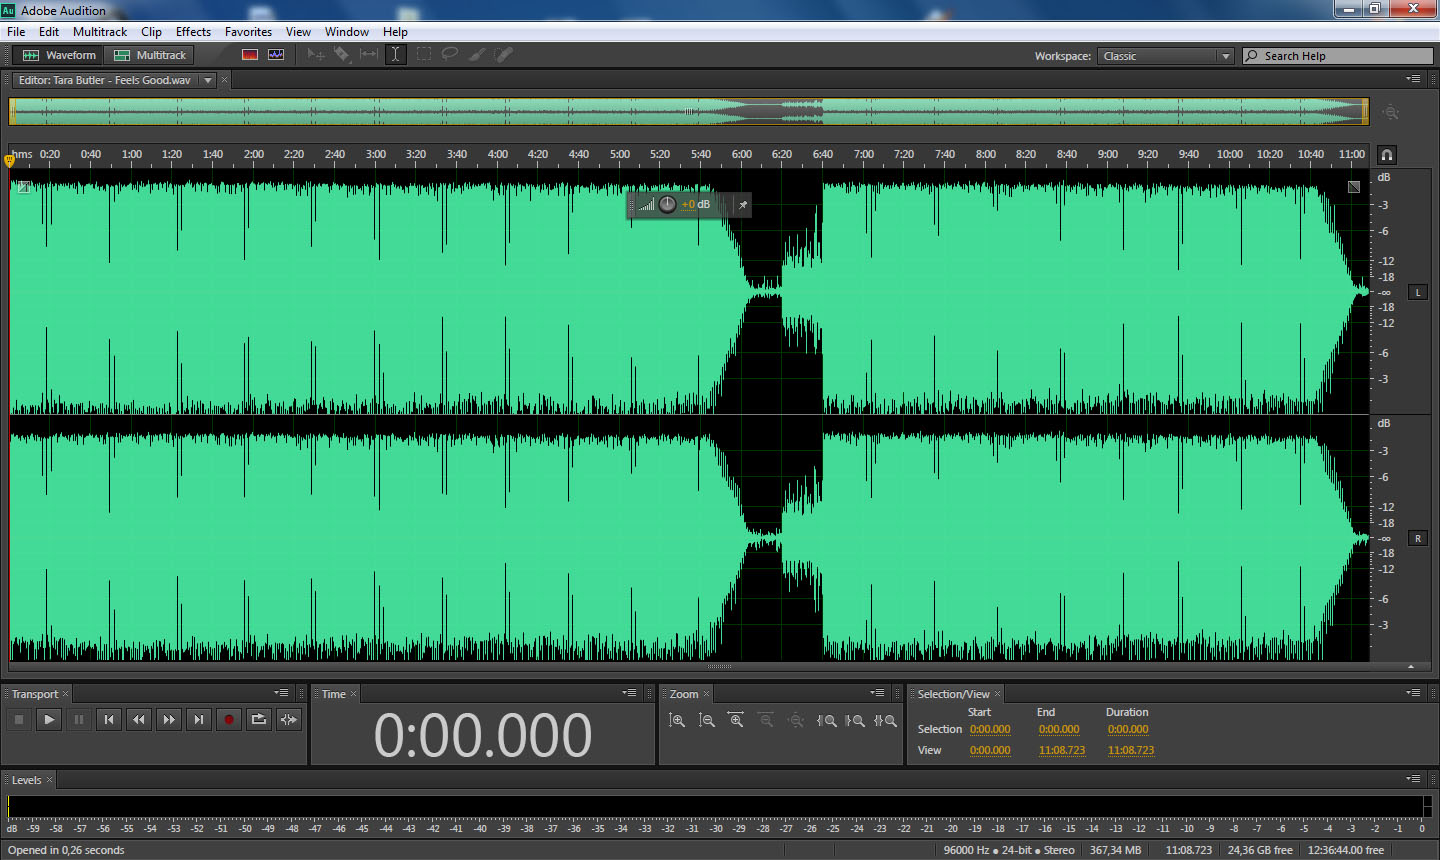Open the Editor file dropdown arrow
This screenshot has width=1440, height=860.
click(x=208, y=80)
